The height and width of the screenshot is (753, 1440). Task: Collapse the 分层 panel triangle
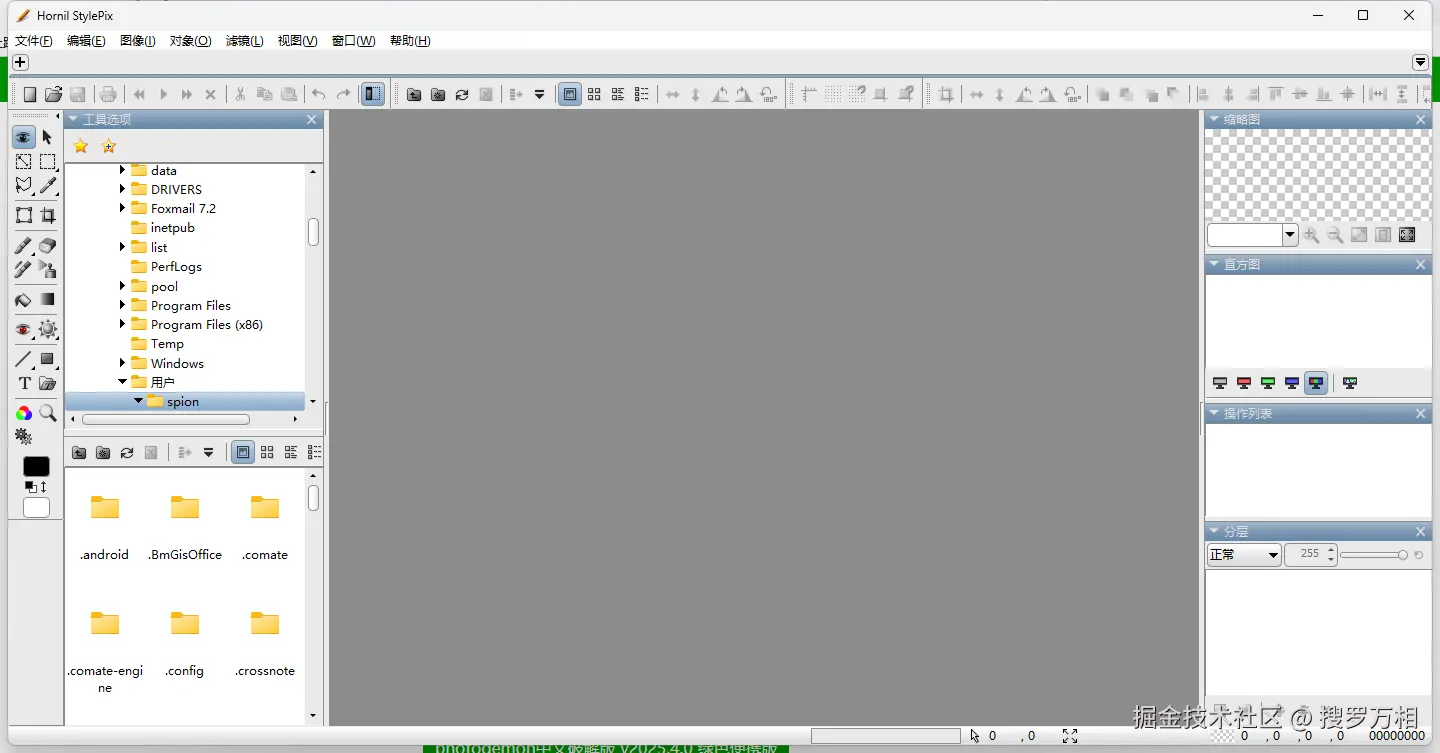click(1214, 531)
